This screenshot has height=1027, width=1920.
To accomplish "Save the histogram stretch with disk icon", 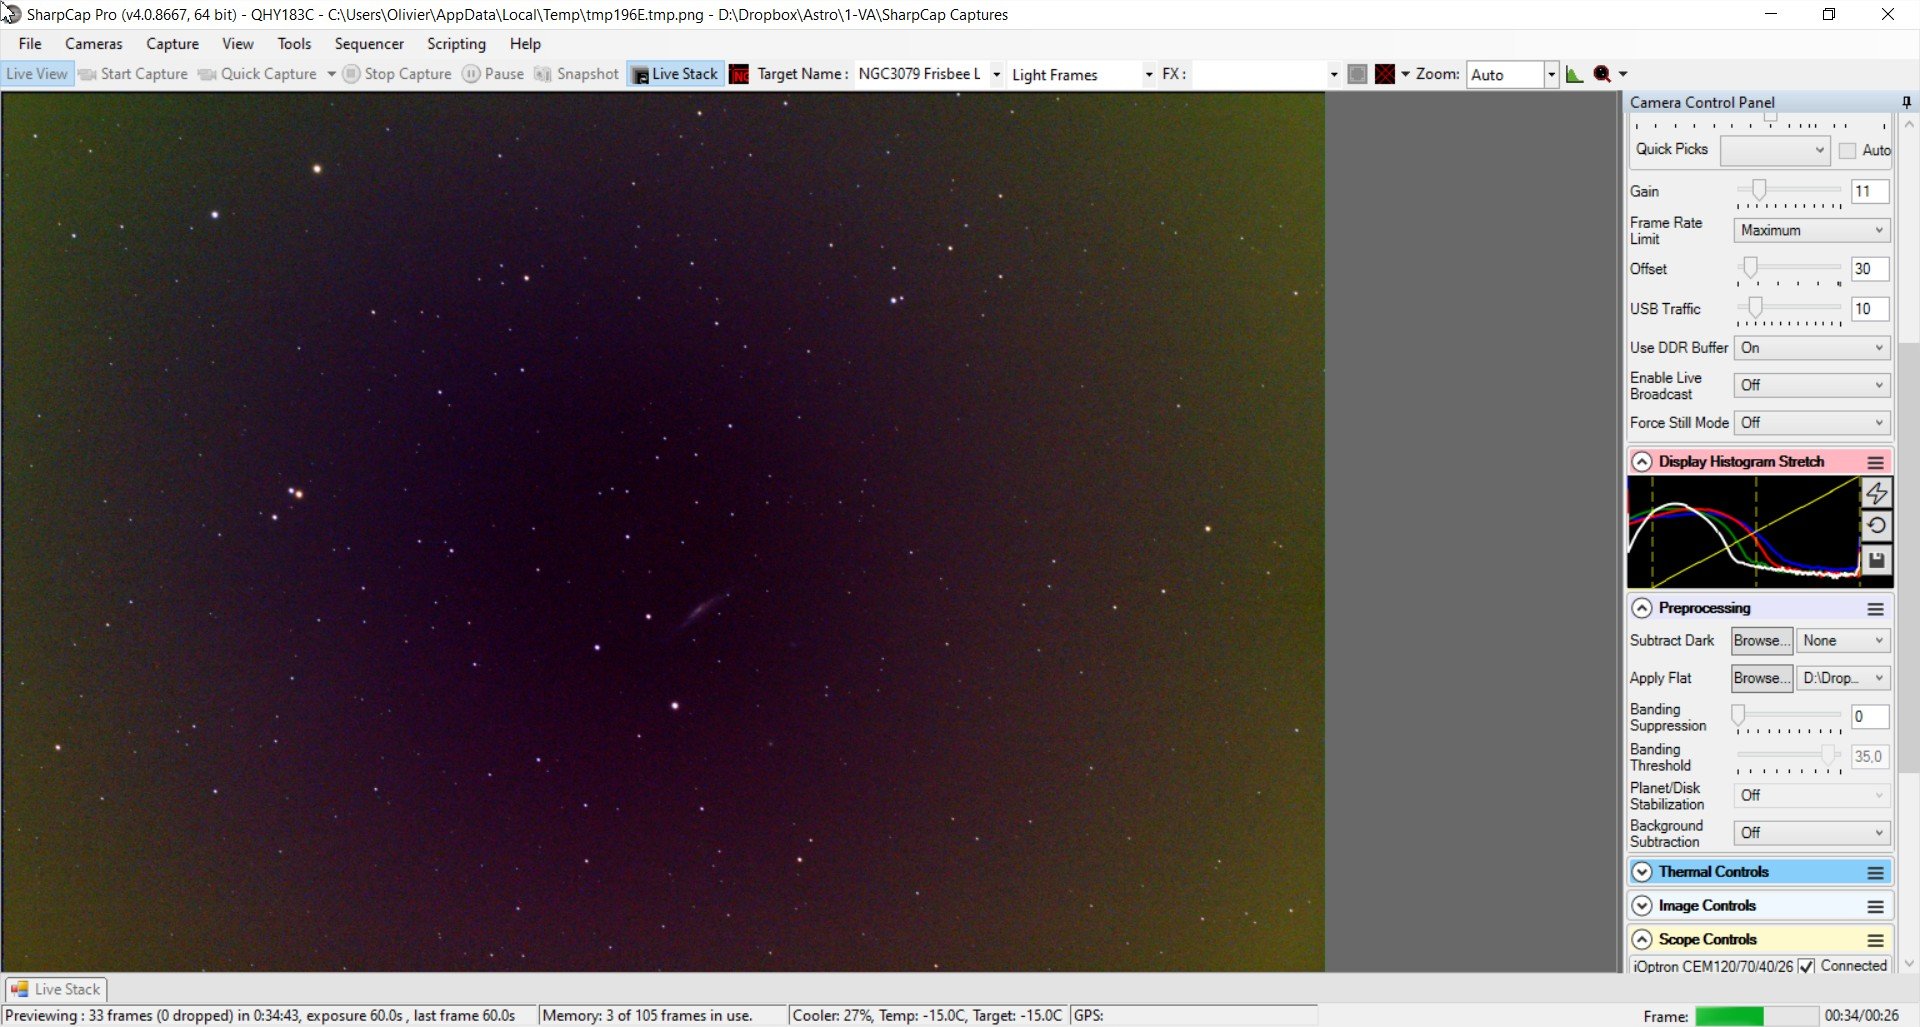I will (1877, 560).
